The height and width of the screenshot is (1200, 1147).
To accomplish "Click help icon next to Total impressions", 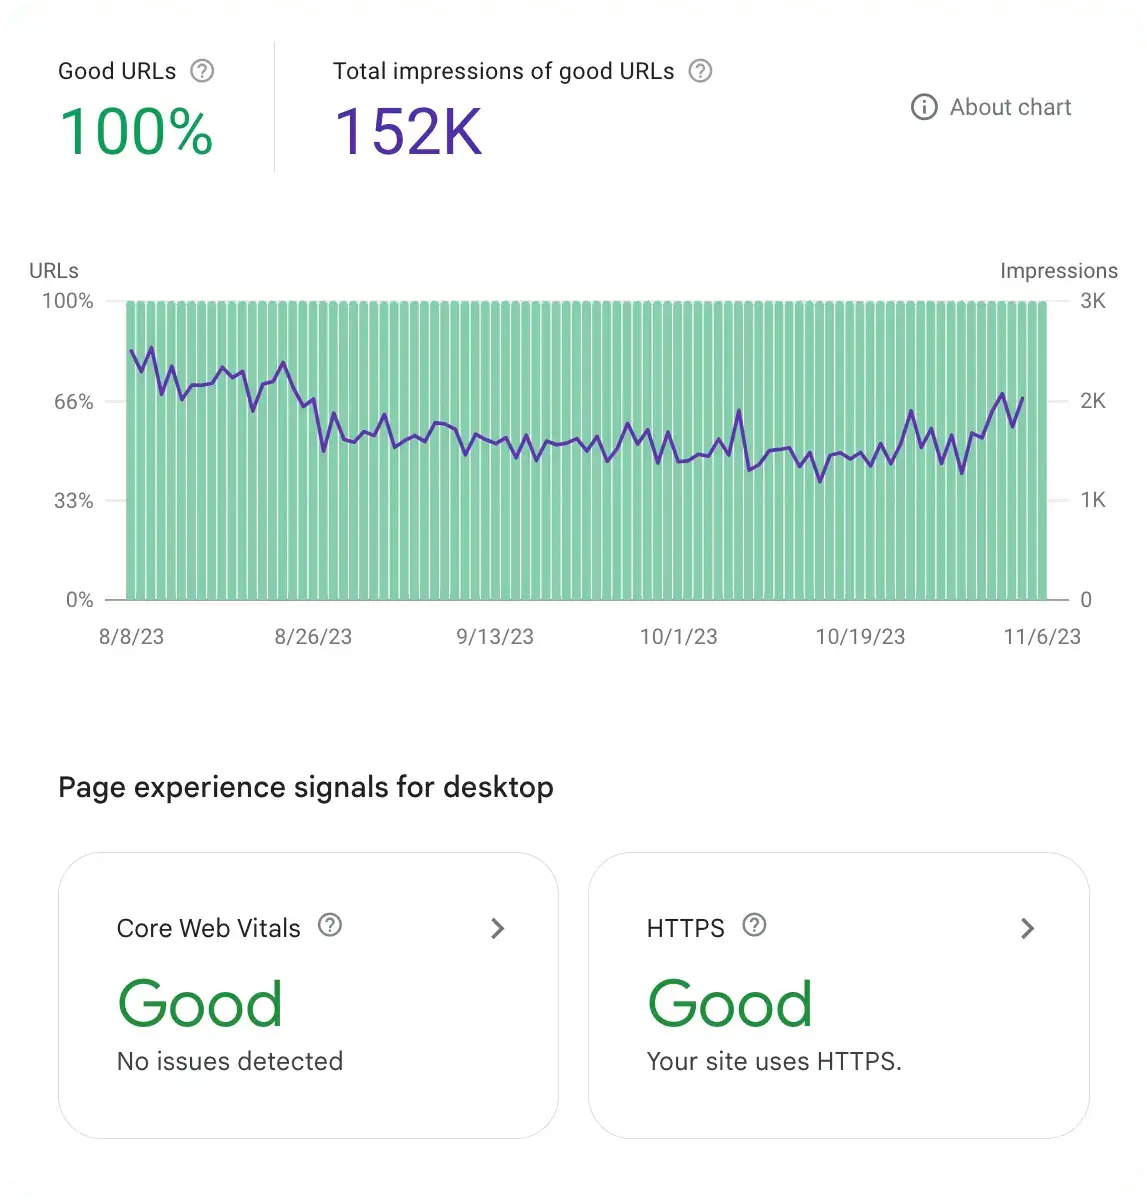I will 701,71.
